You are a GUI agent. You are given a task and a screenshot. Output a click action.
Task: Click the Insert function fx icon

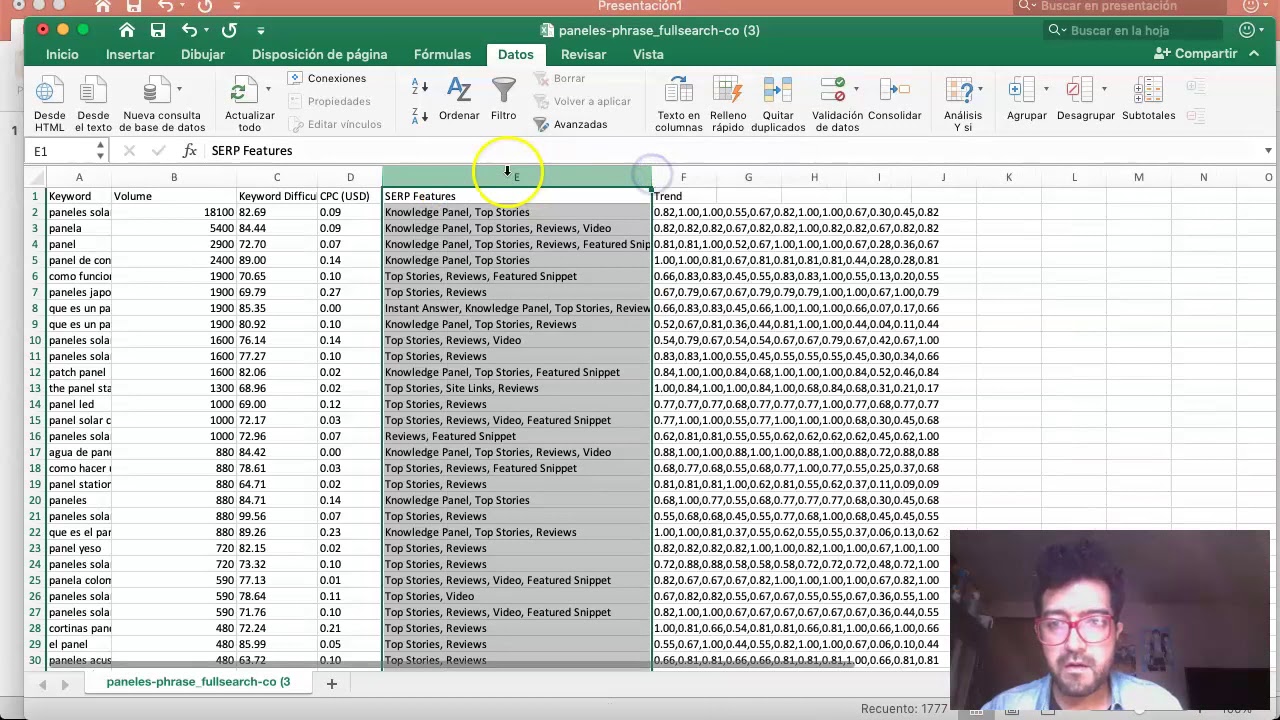click(x=190, y=151)
